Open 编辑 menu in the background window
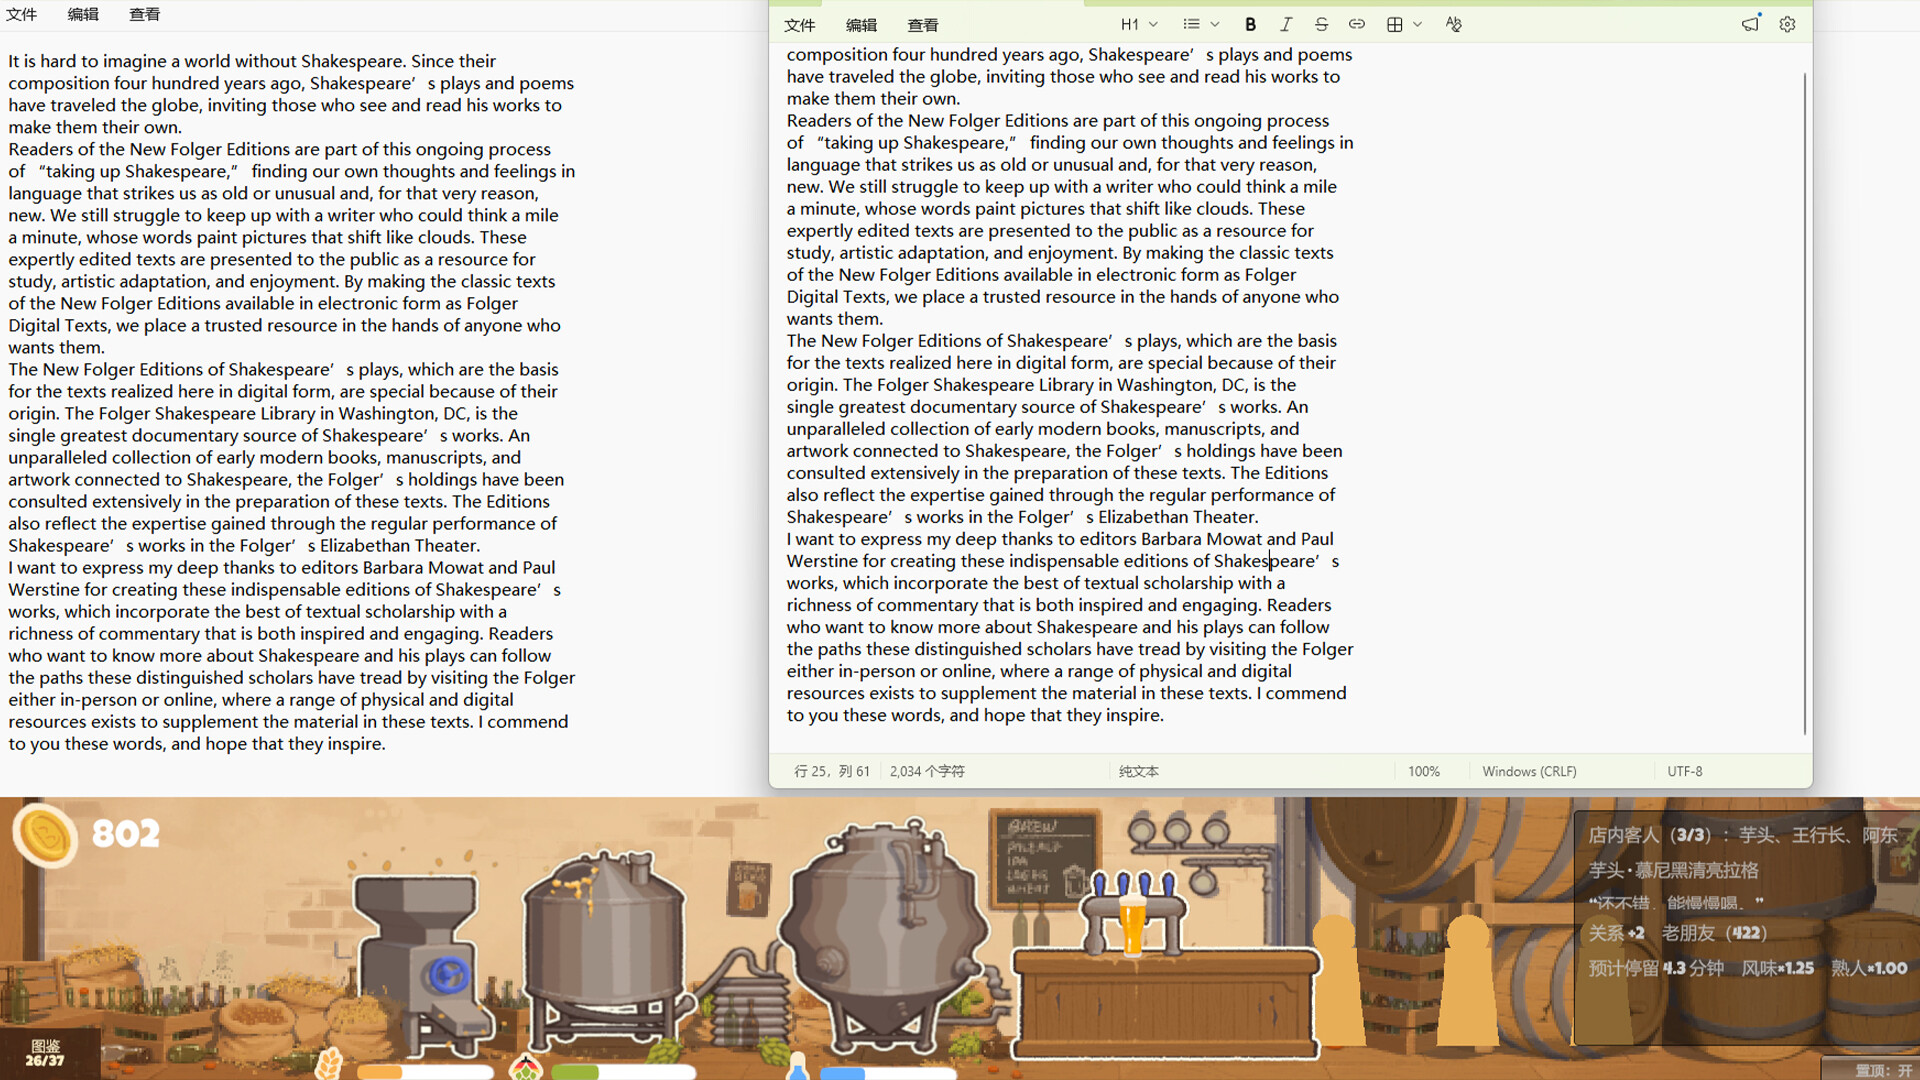 pos(83,14)
